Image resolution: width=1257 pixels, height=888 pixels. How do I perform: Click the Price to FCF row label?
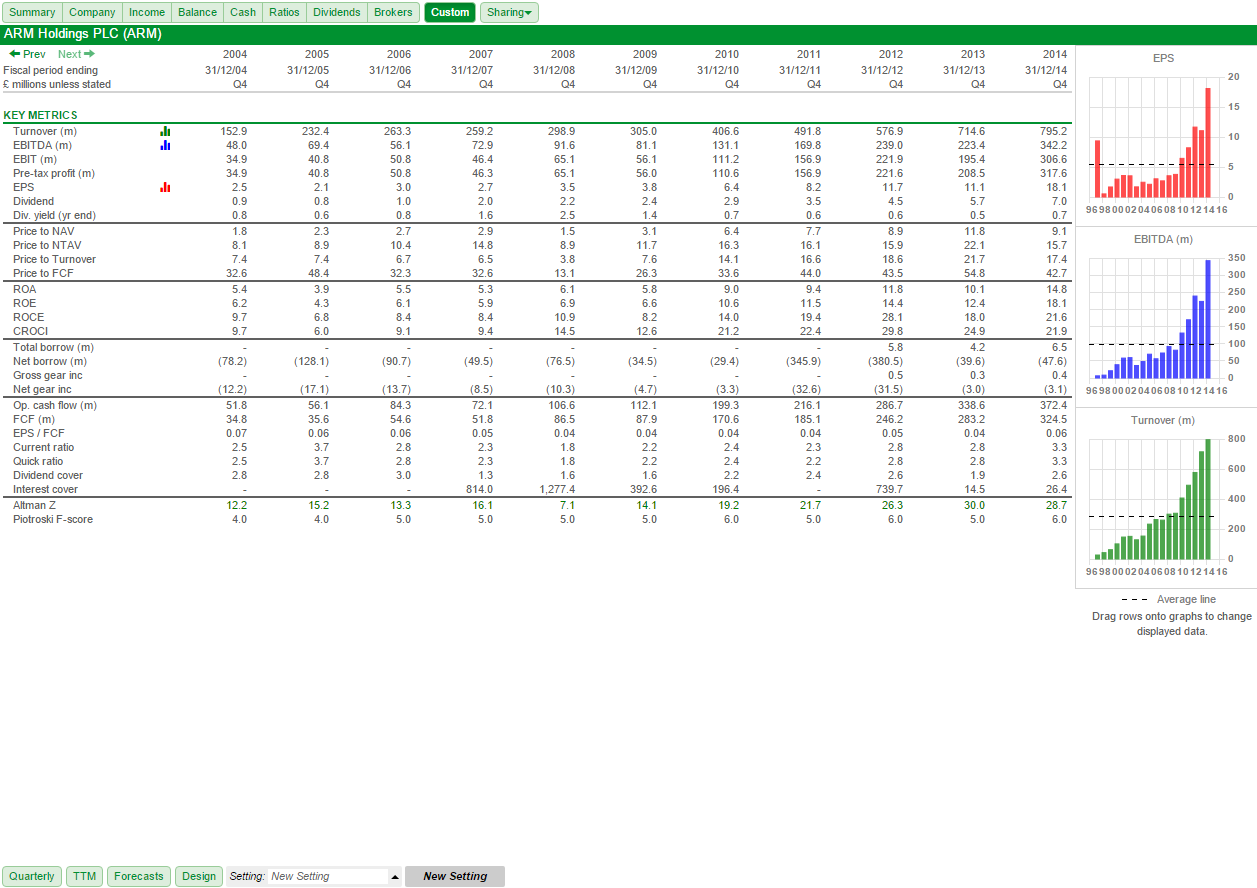[x=43, y=273]
